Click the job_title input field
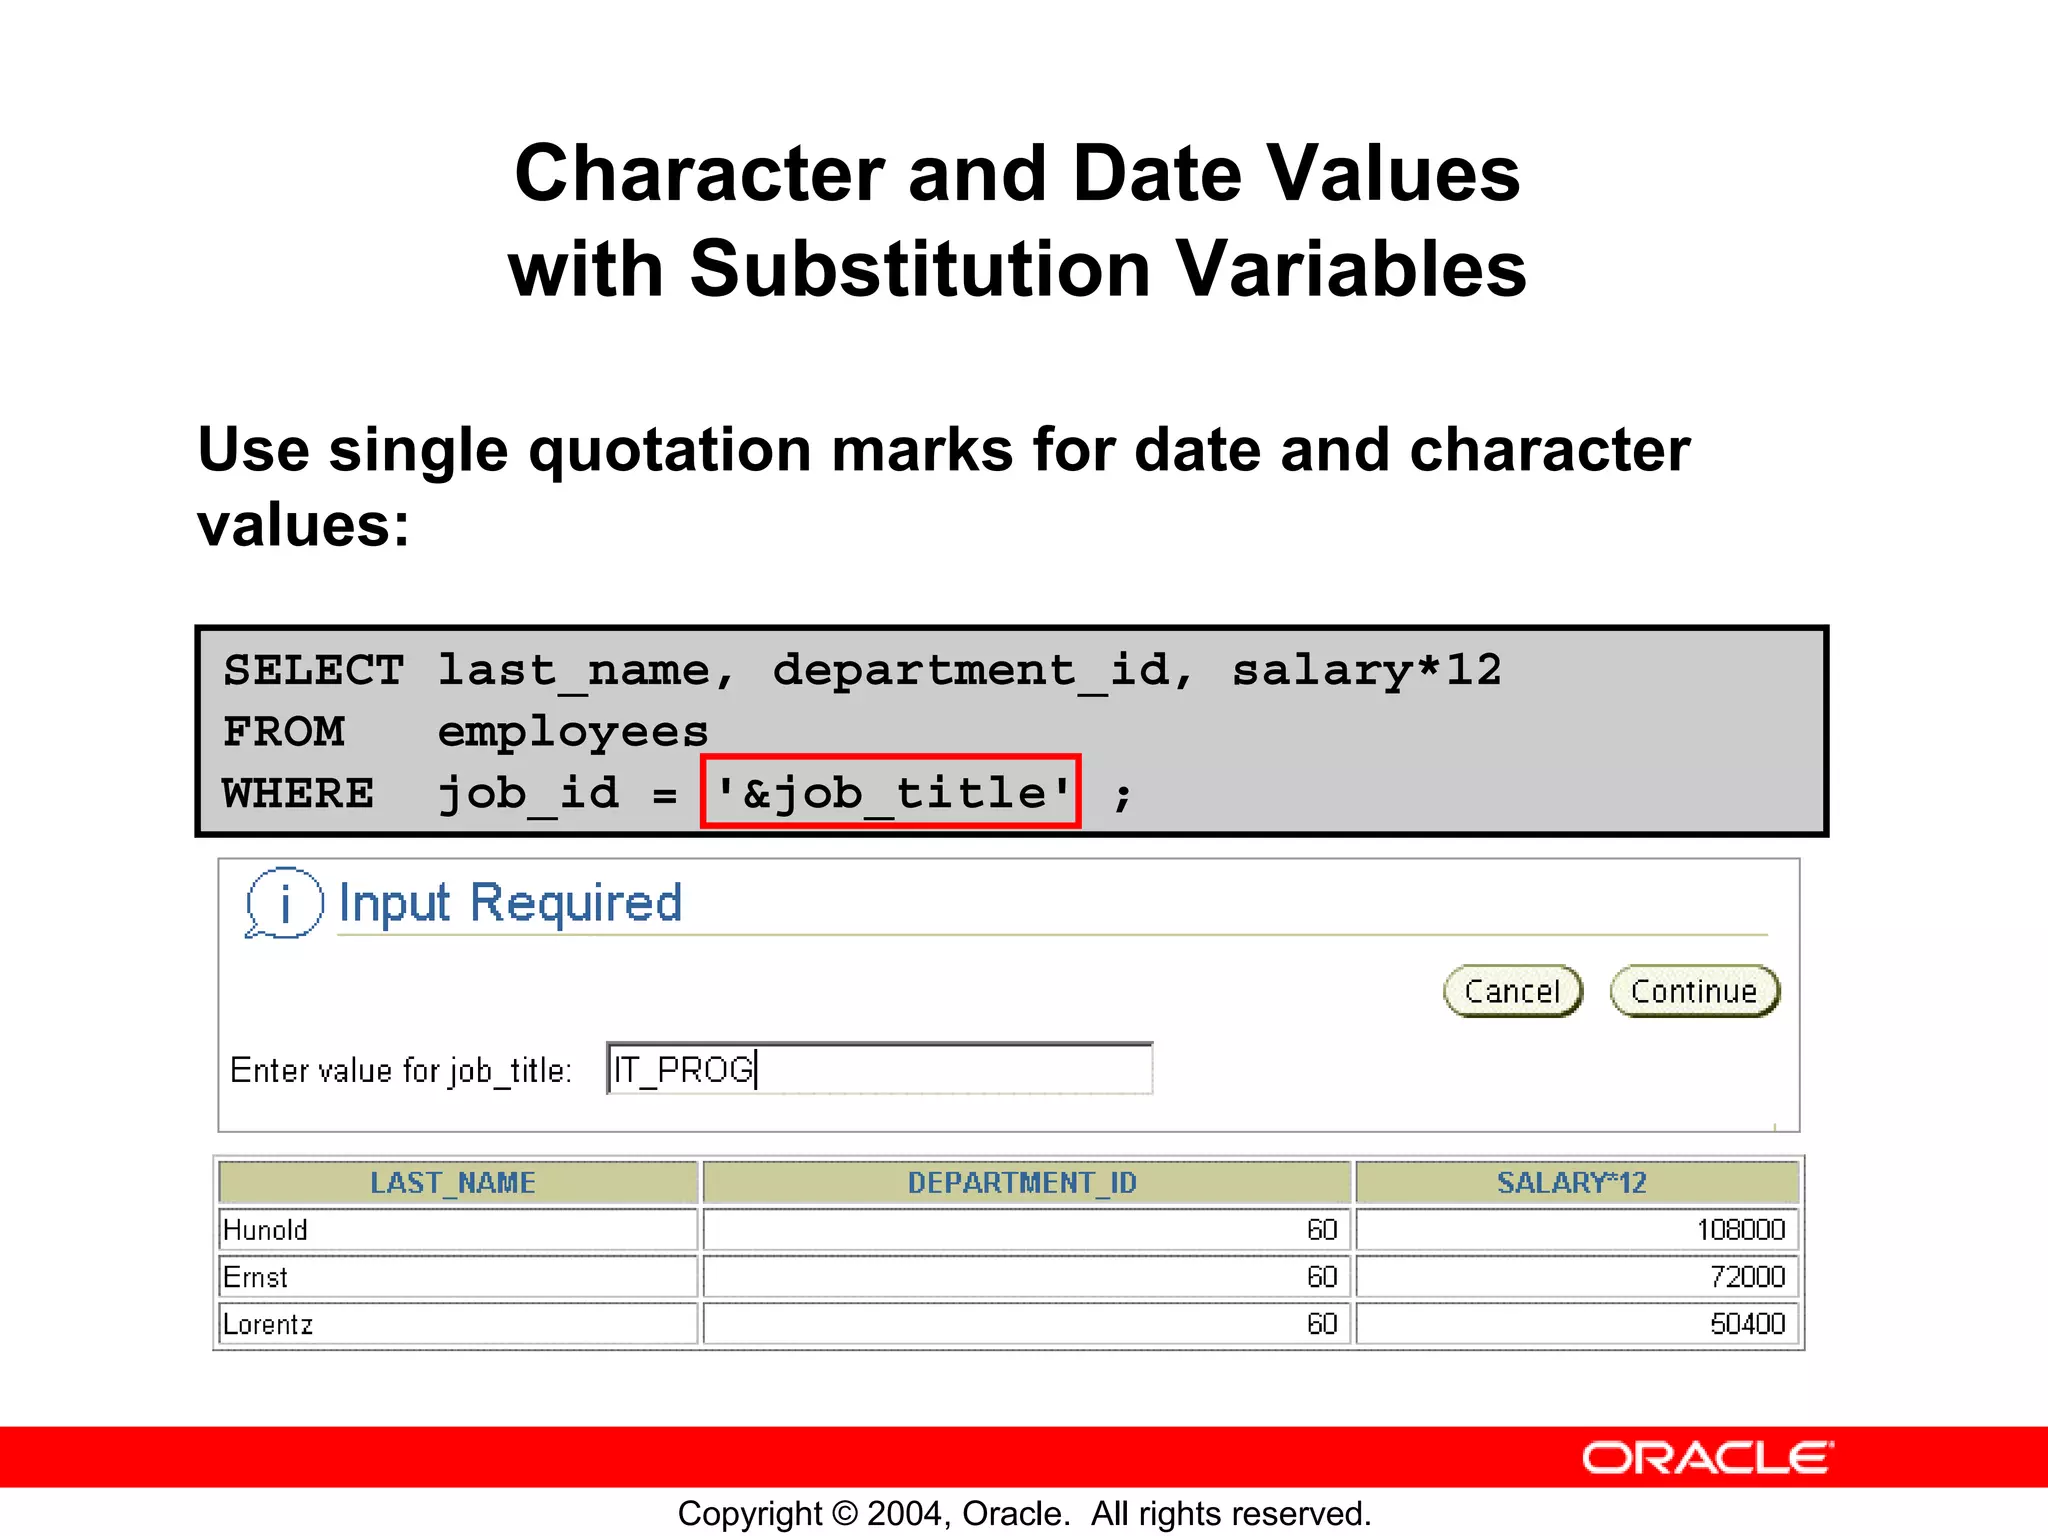The width and height of the screenshot is (2048, 1536). coord(880,1069)
